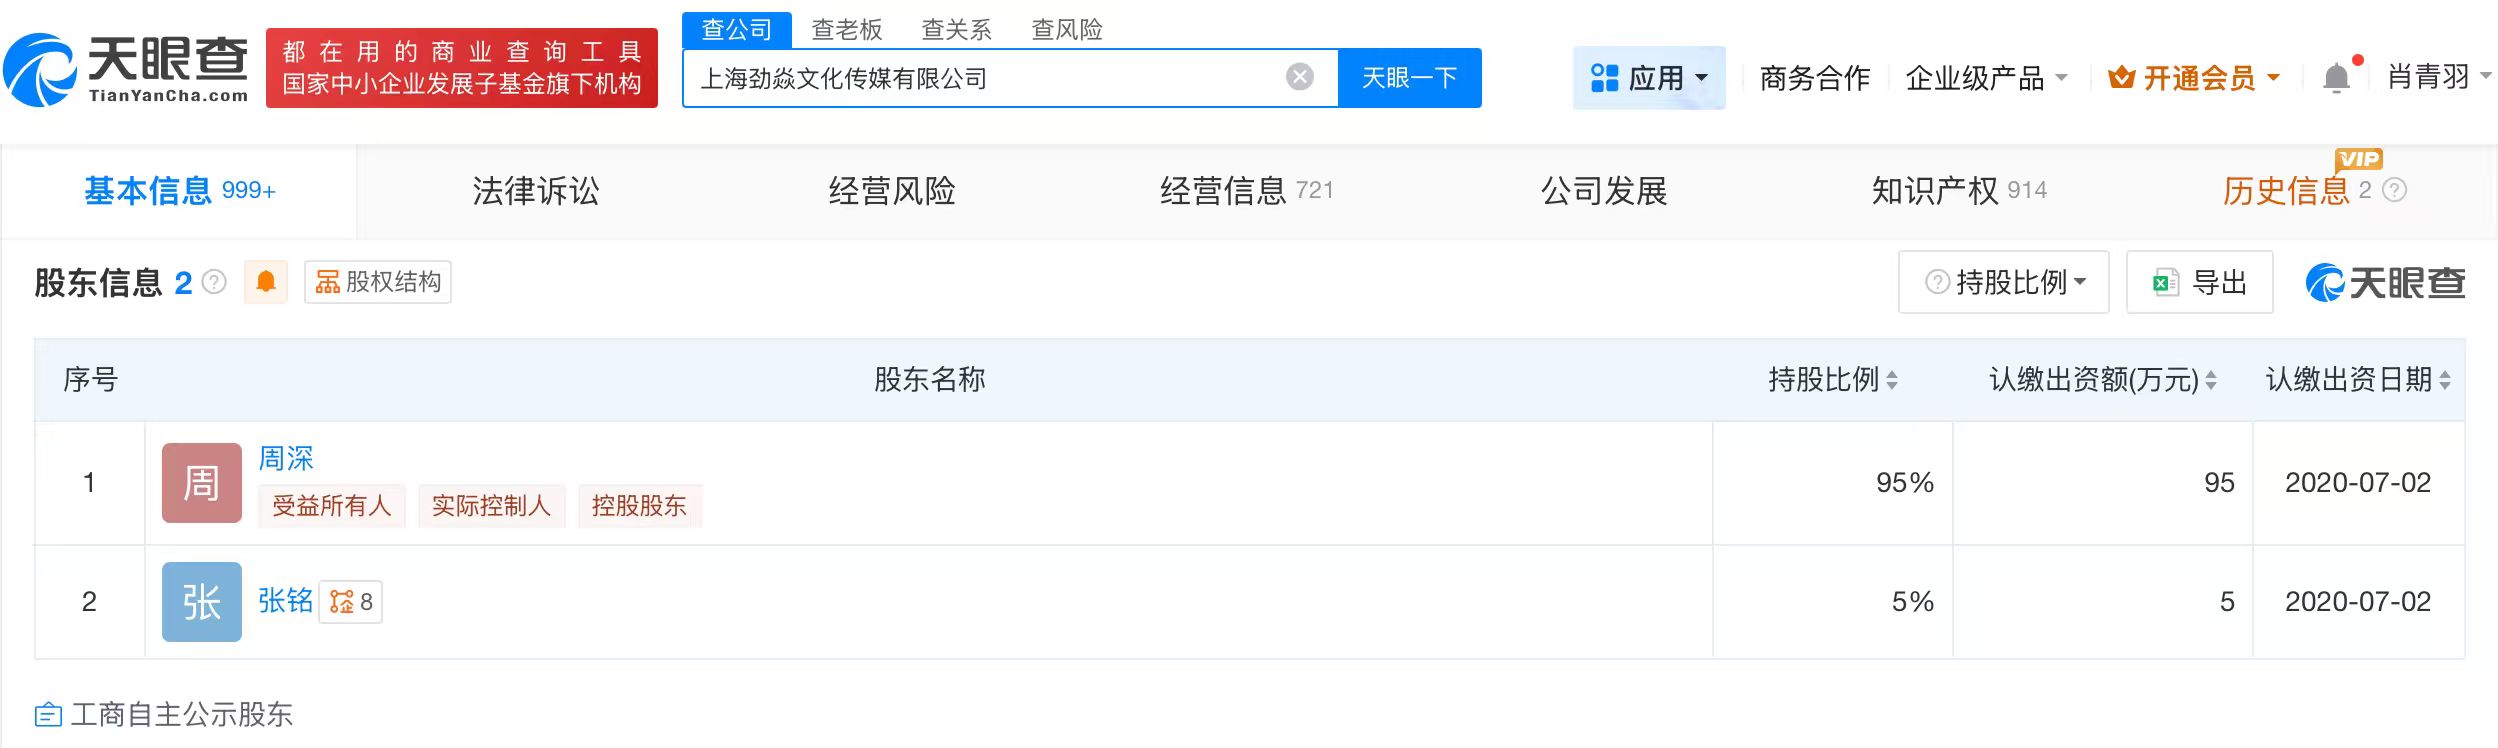Click the orange alert bell beside 股东信息
Viewport: 2498px width, 748px height.
pyautogui.click(x=266, y=282)
